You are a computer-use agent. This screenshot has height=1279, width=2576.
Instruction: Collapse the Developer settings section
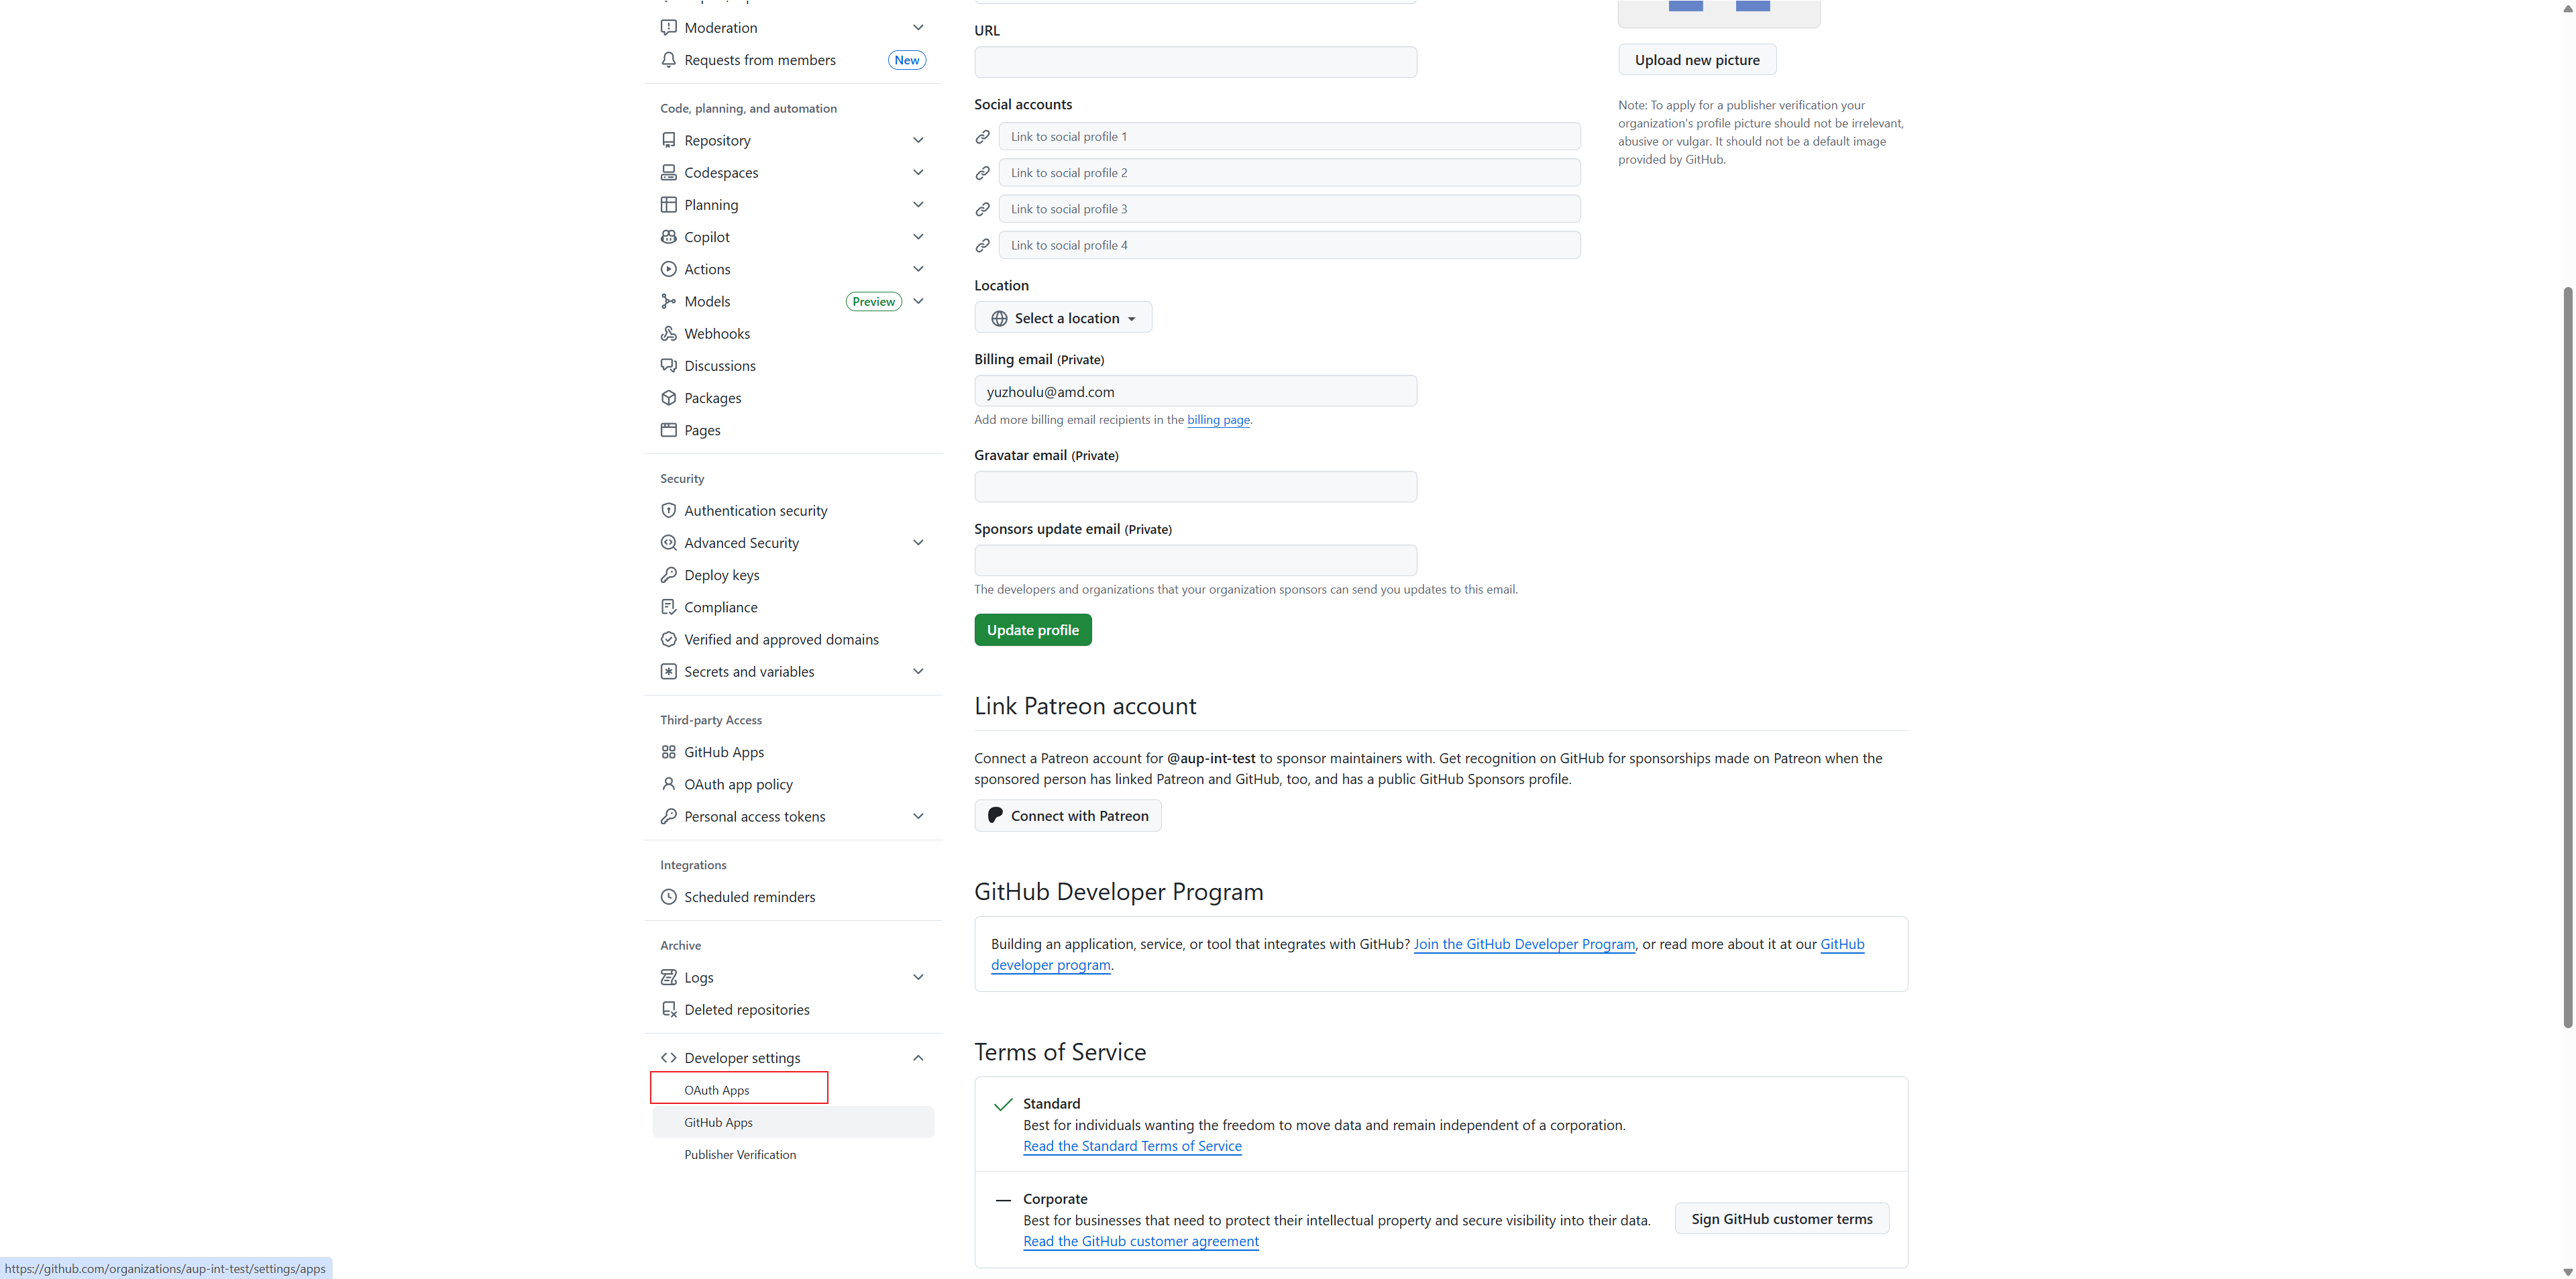point(917,1057)
